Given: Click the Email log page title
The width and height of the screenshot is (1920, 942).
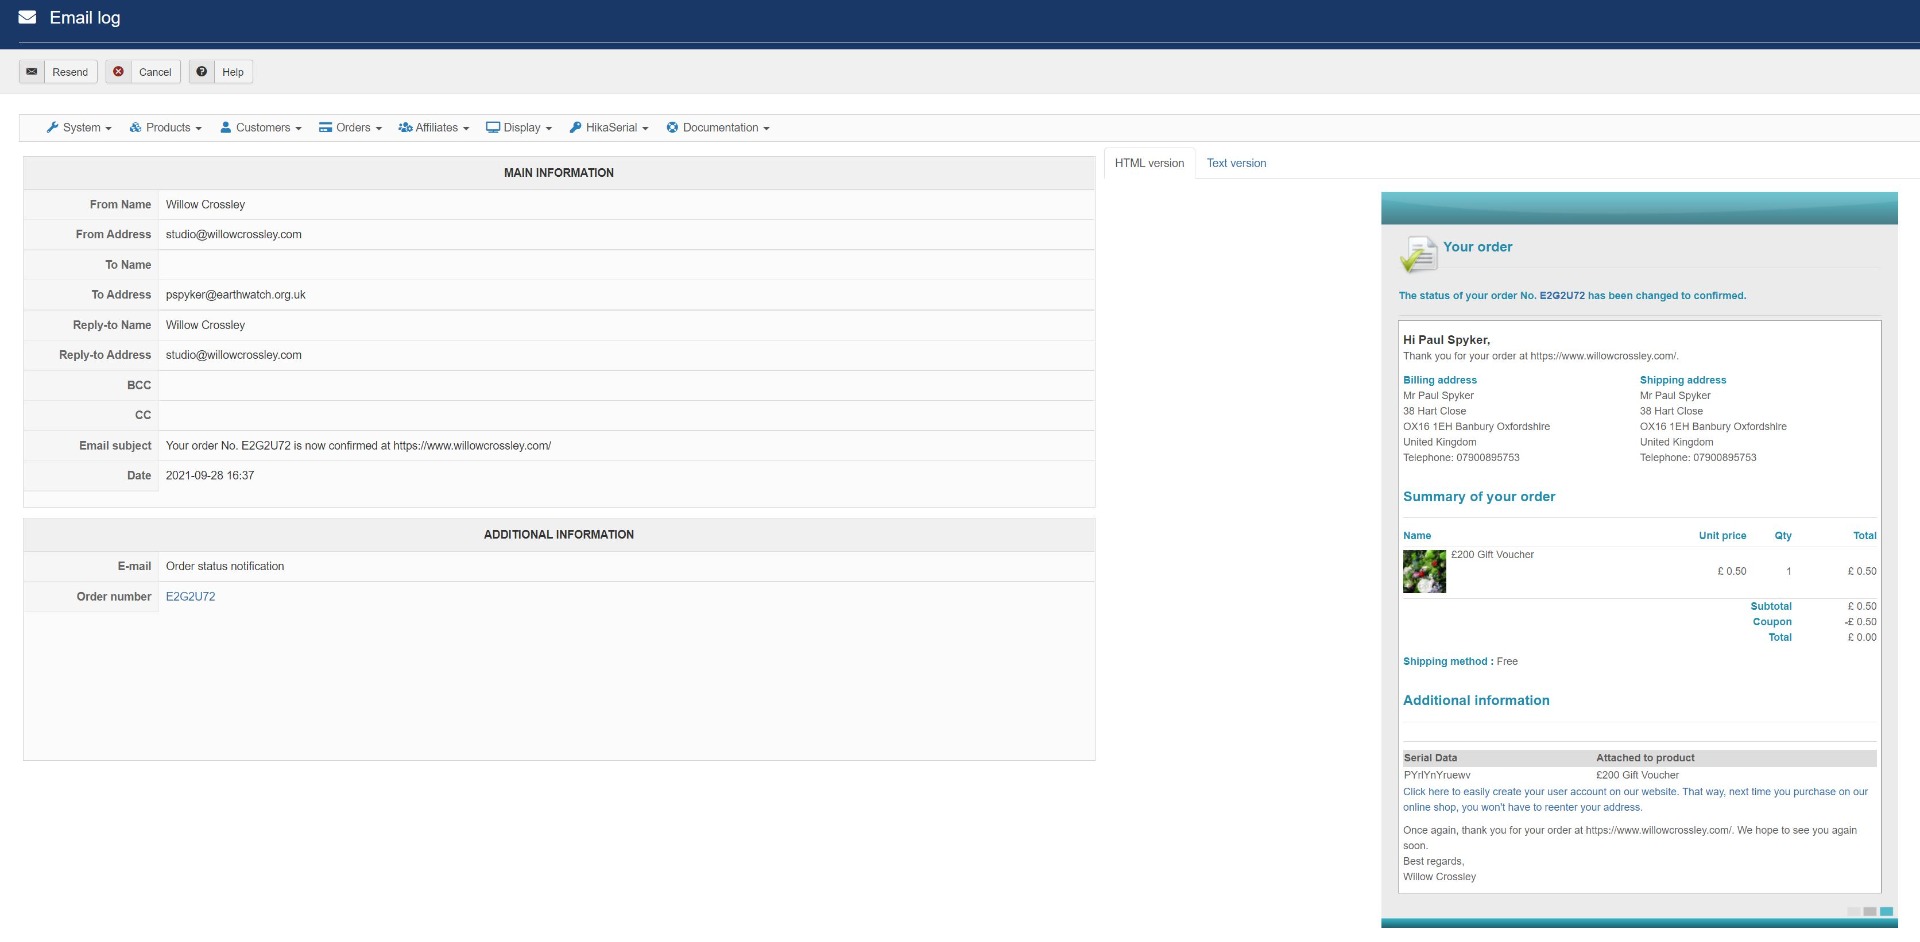Looking at the screenshot, I should coord(85,18).
